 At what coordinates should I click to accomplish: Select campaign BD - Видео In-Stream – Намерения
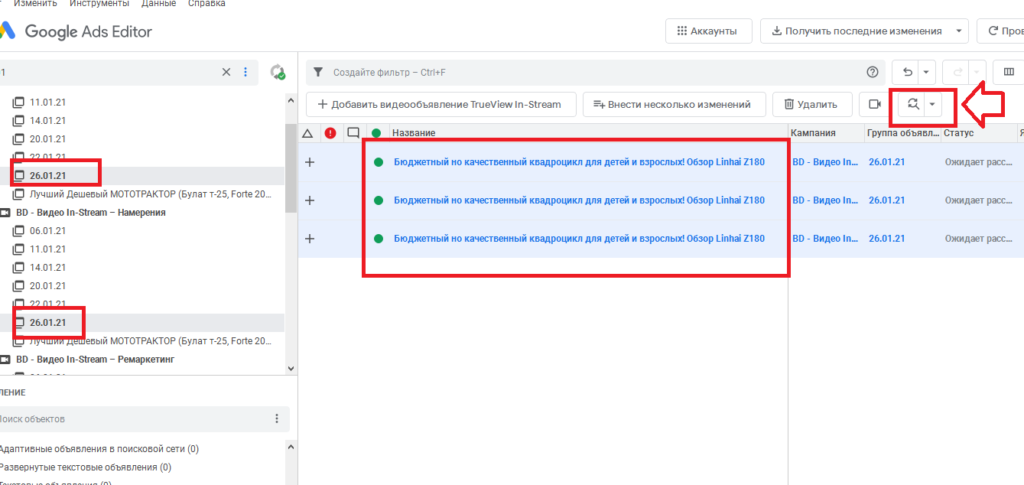click(91, 213)
